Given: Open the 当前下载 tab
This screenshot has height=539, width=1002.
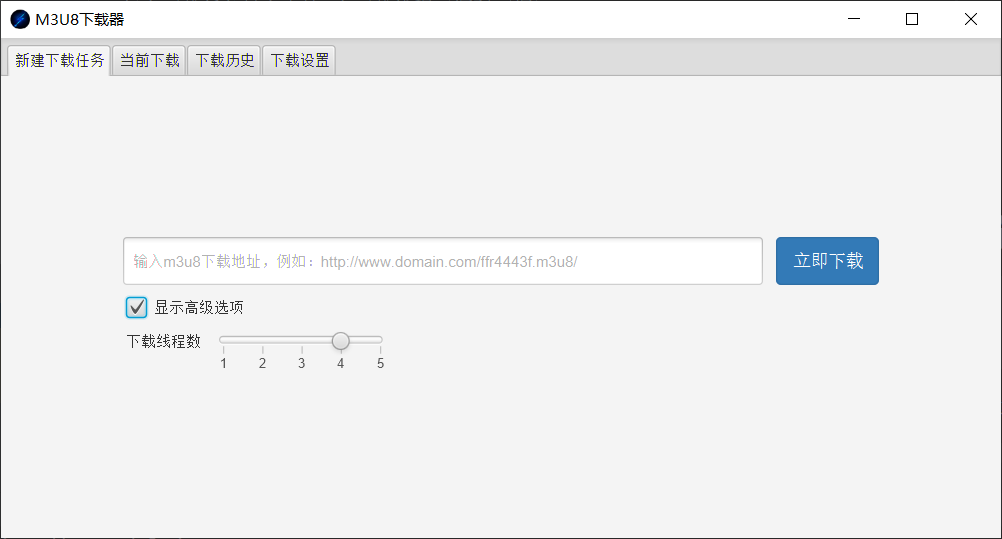Looking at the screenshot, I should [149, 60].
